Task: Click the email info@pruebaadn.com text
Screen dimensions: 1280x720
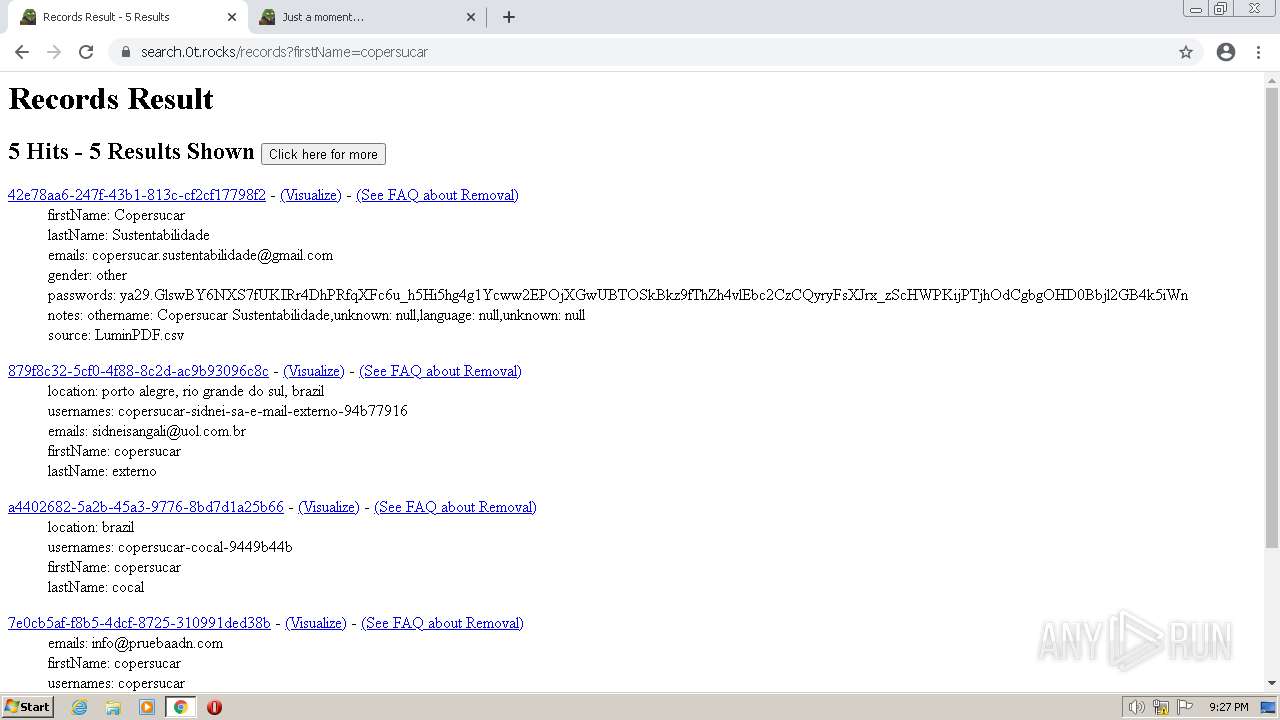Action: click(x=157, y=643)
